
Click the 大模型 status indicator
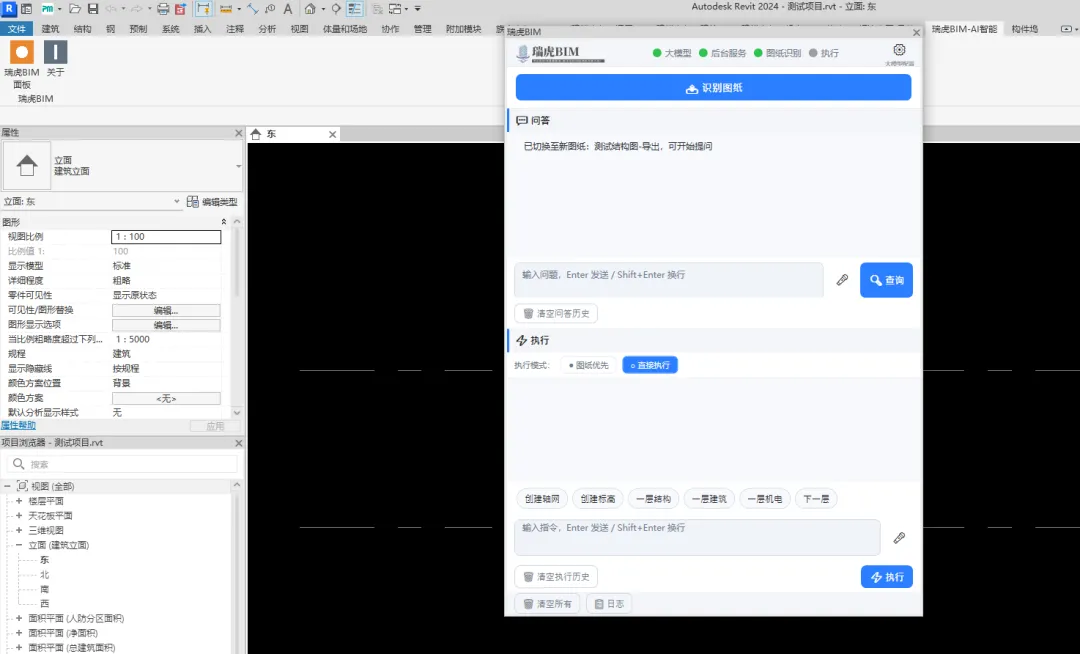(x=672, y=53)
